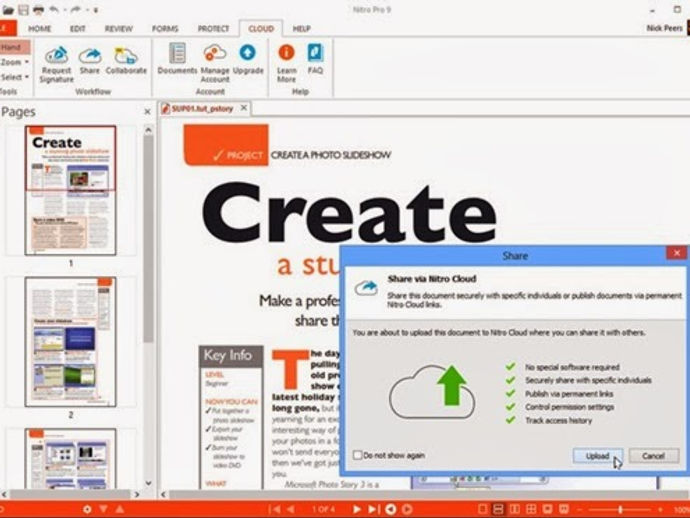
Task: Open the FORMS ribbon tab
Action: point(165,29)
